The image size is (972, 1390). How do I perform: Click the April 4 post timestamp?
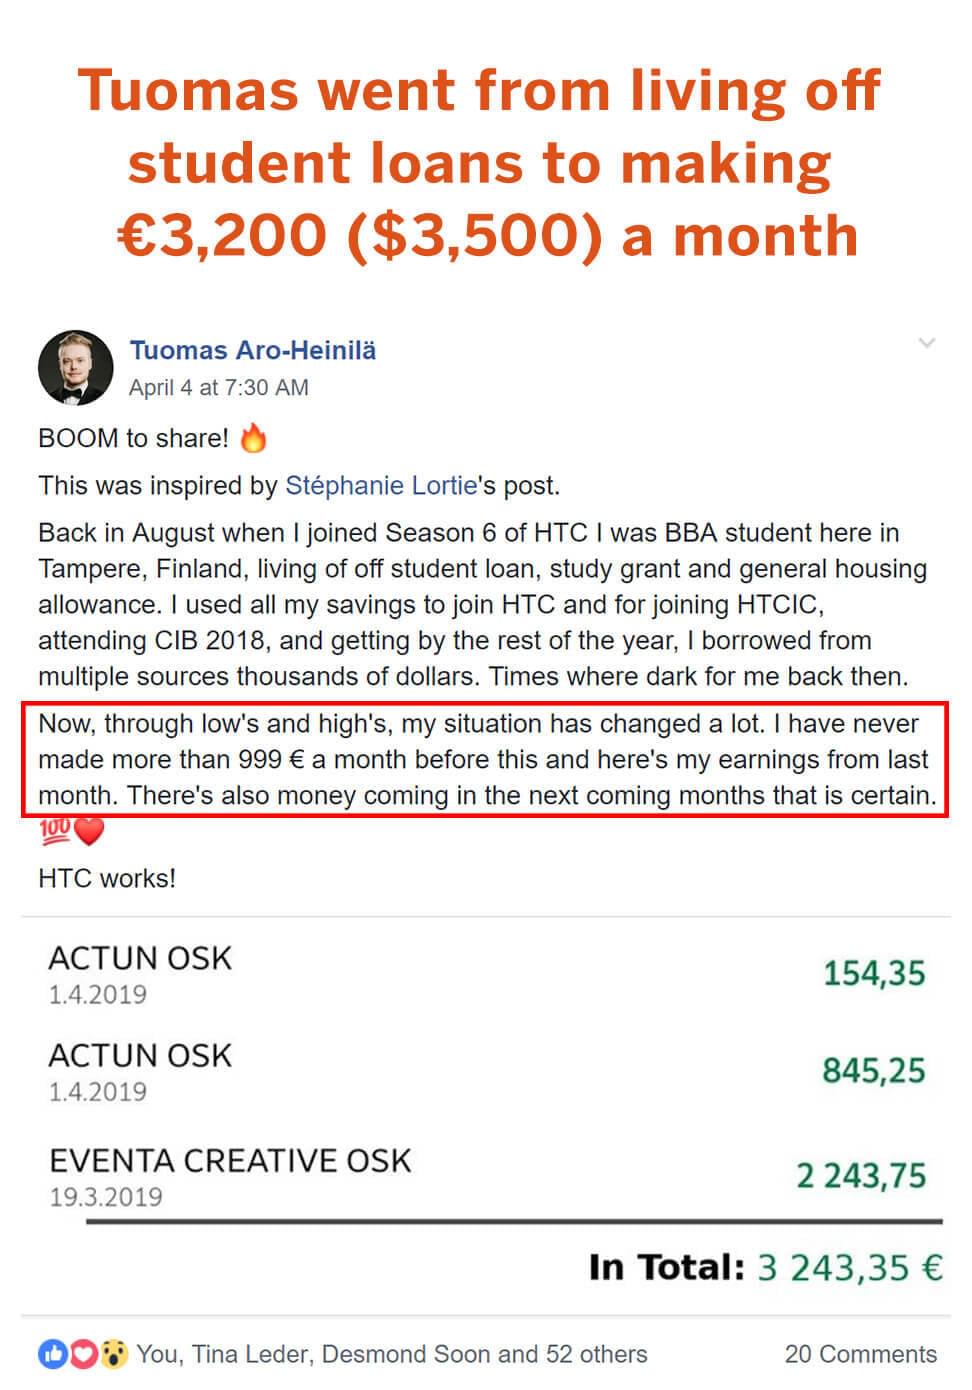(x=219, y=388)
